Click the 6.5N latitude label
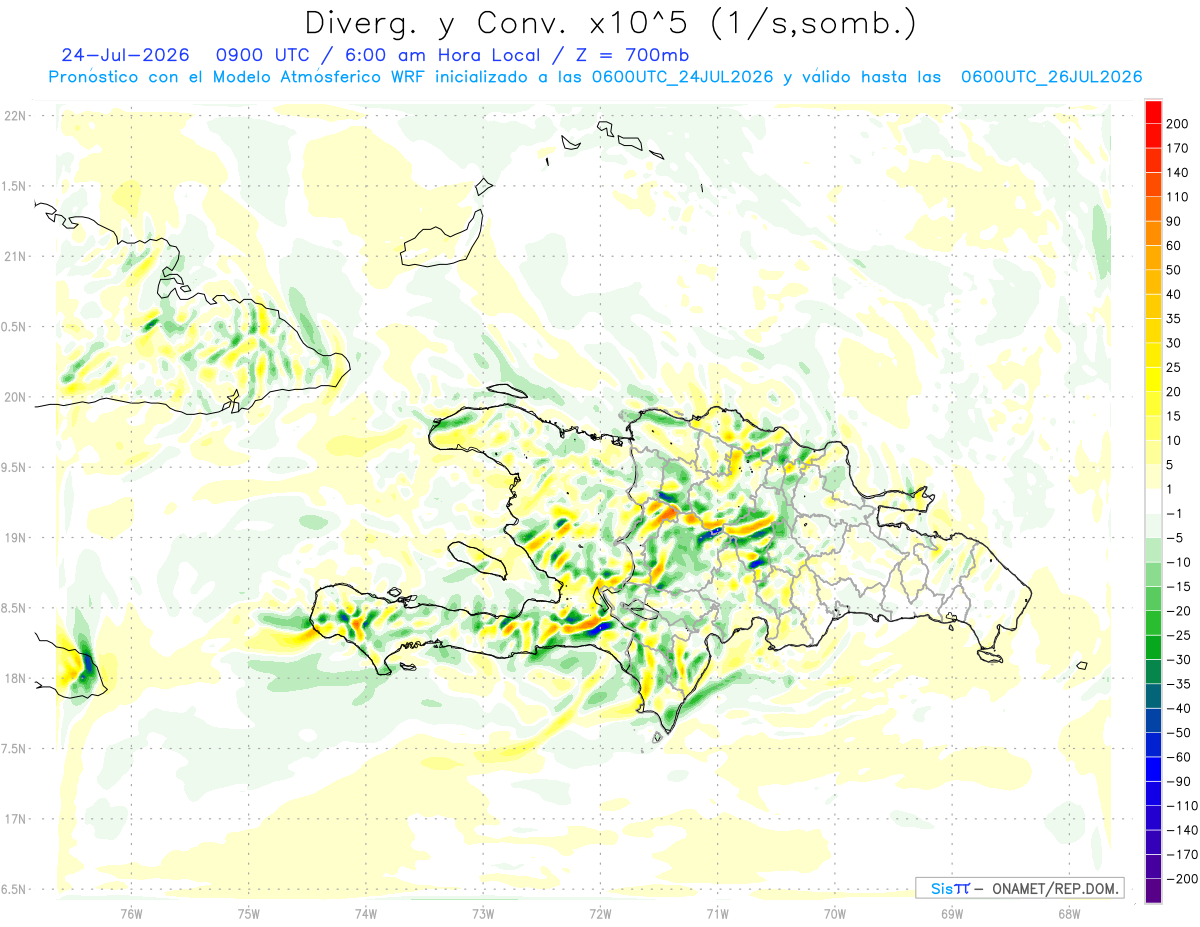Screen dimensions: 1200x927 point(13,889)
